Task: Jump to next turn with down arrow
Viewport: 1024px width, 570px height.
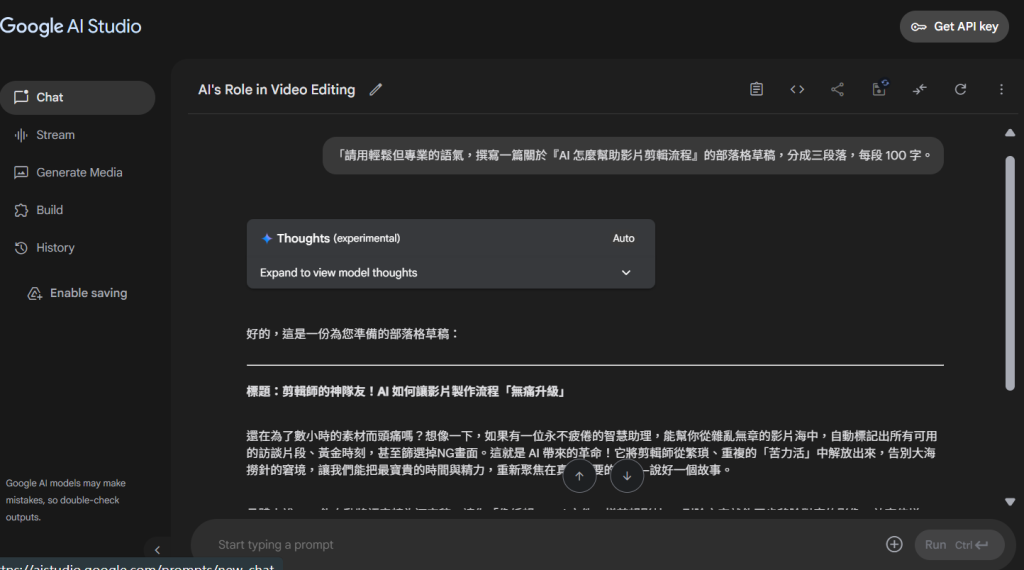Action: coord(627,476)
